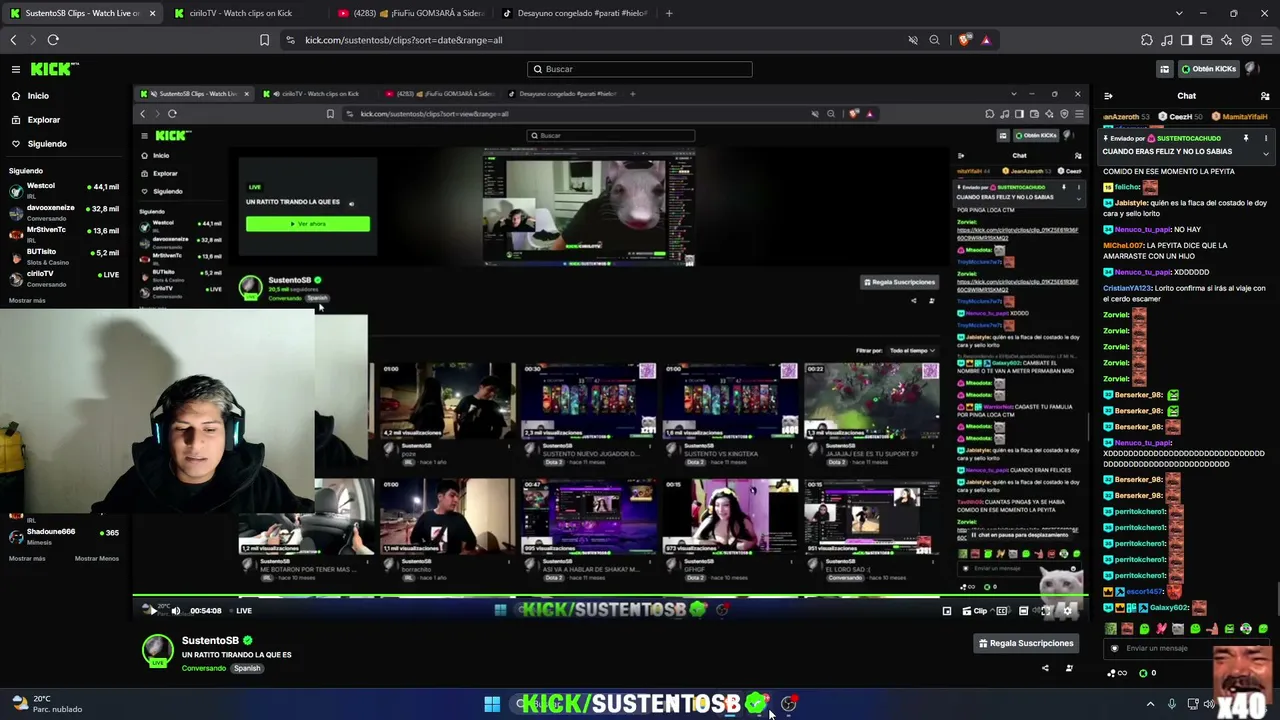Switch to the cirilioTV clips tab
This screenshot has height=720, width=1280.
tap(240, 13)
